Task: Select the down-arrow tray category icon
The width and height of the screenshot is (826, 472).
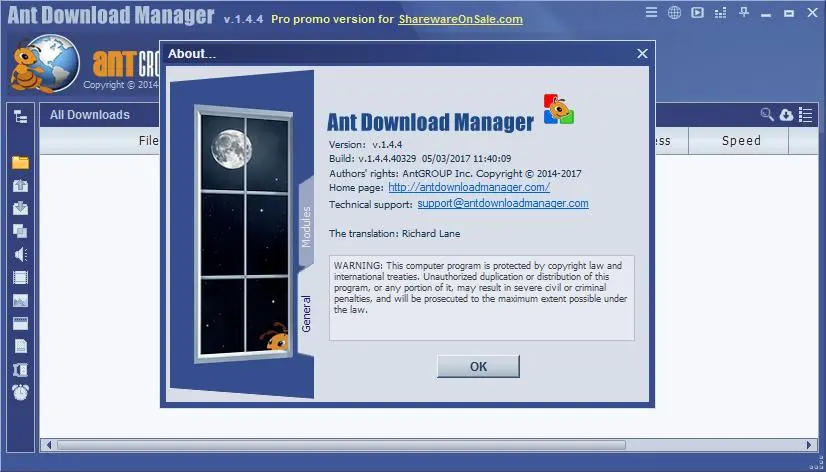Action: point(21,208)
